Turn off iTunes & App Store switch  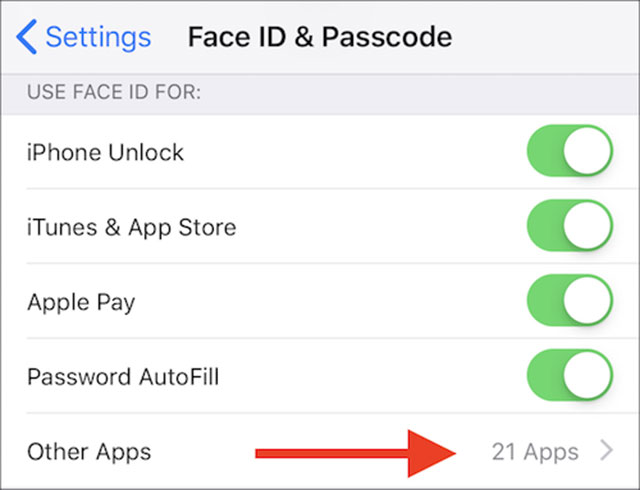[x=569, y=227]
